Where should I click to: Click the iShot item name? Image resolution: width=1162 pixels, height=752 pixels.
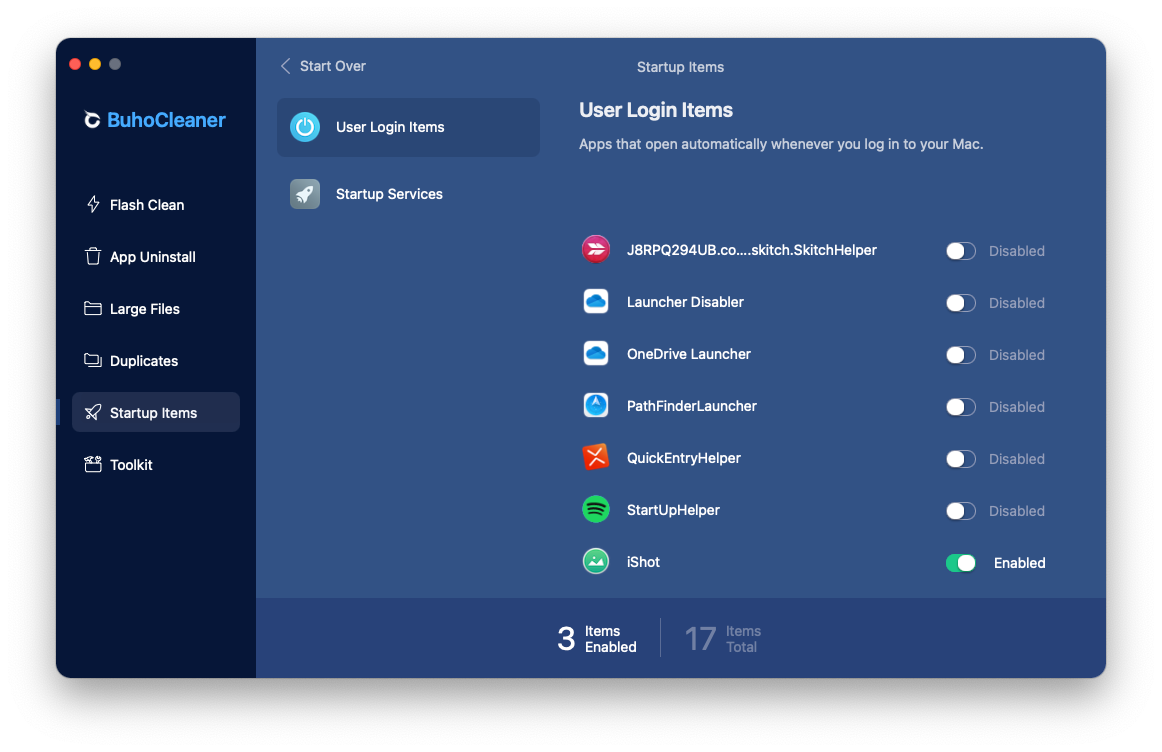(643, 562)
